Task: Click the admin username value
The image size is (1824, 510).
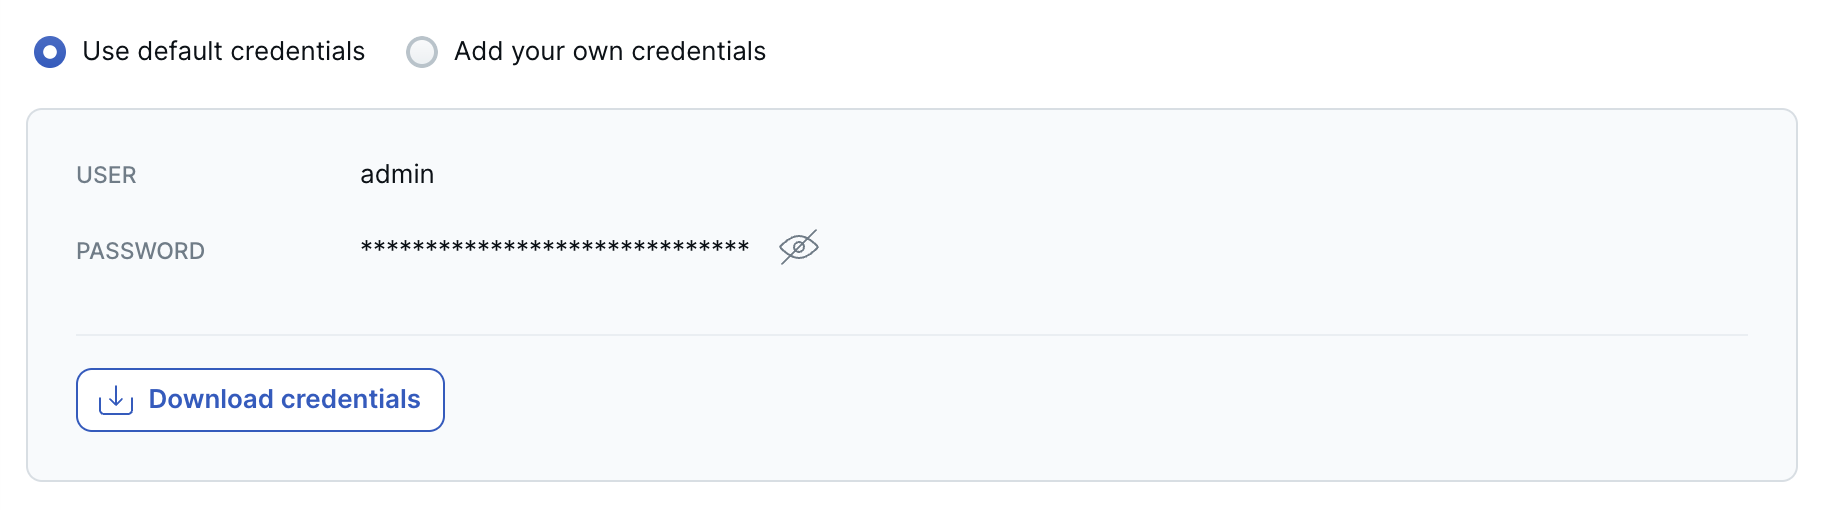Action: click(x=397, y=175)
